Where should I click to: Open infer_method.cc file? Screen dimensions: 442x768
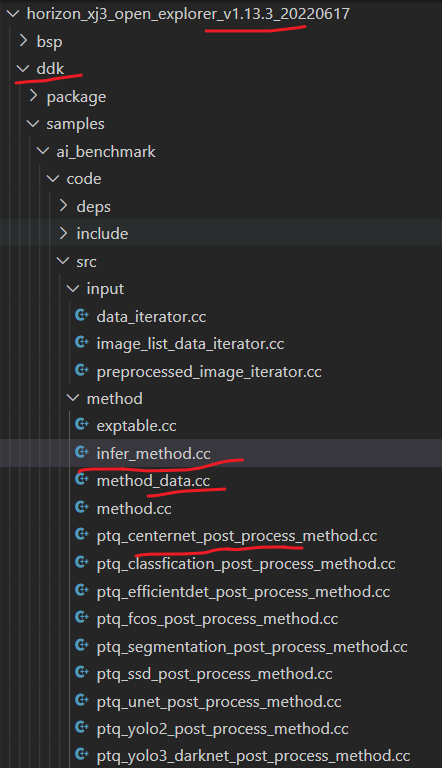153,454
